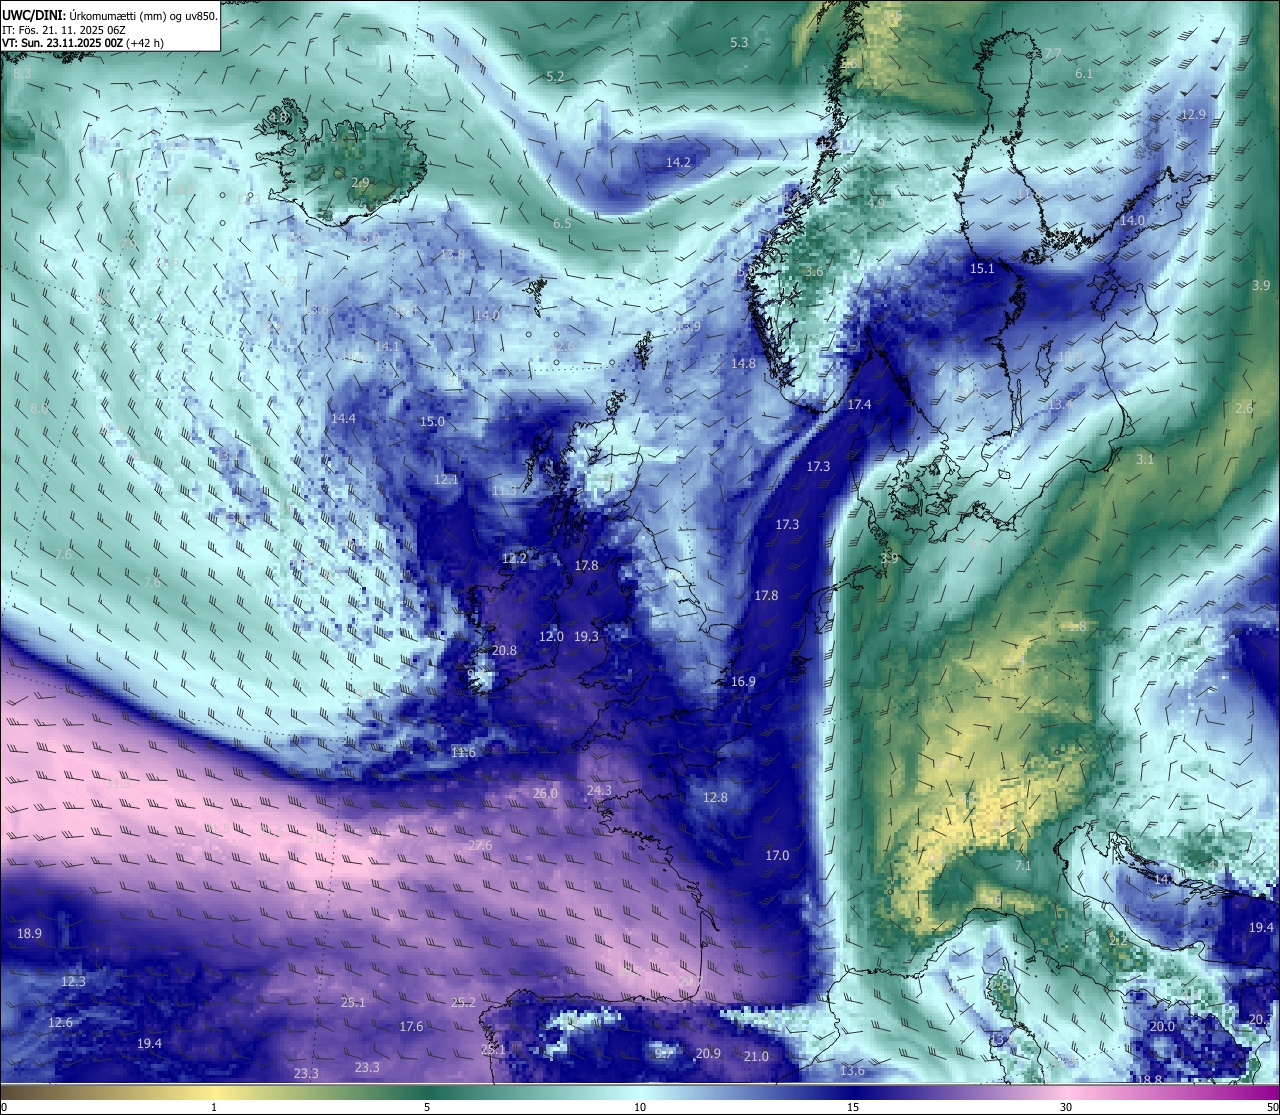Click the '14.4' value in the Atlantic
The width and height of the screenshot is (1280, 1115).
tap(343, 419)
